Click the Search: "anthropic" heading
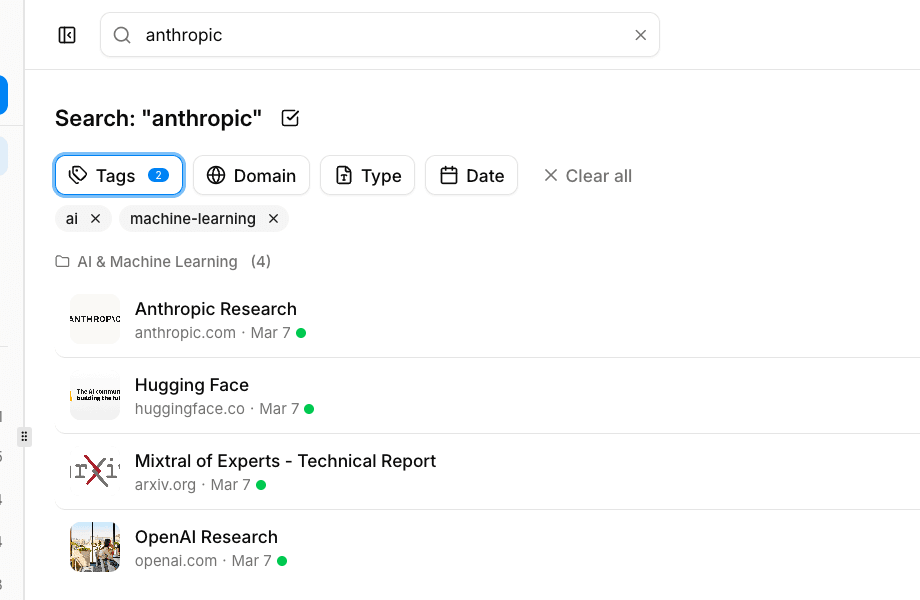The image size is (920, 600). (x=158, y=118)
